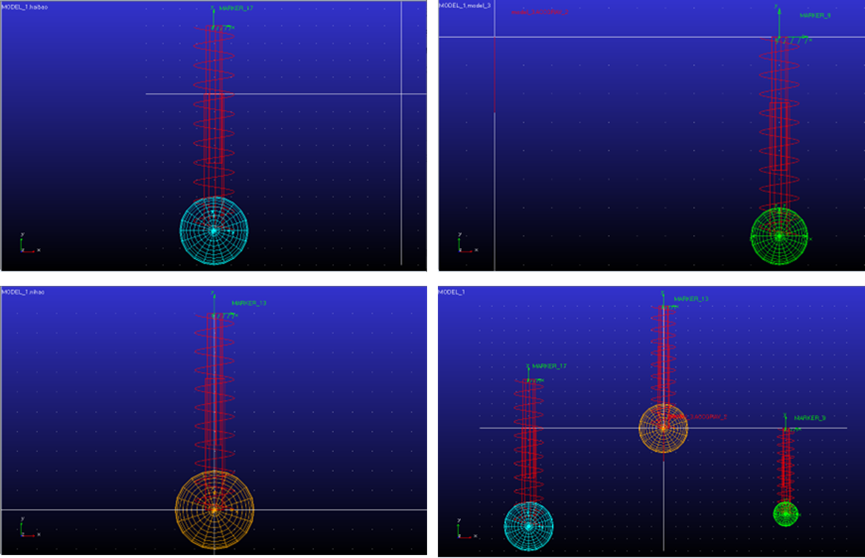Select the spring above the orange sphere in MODEL_1

(663, 354)
